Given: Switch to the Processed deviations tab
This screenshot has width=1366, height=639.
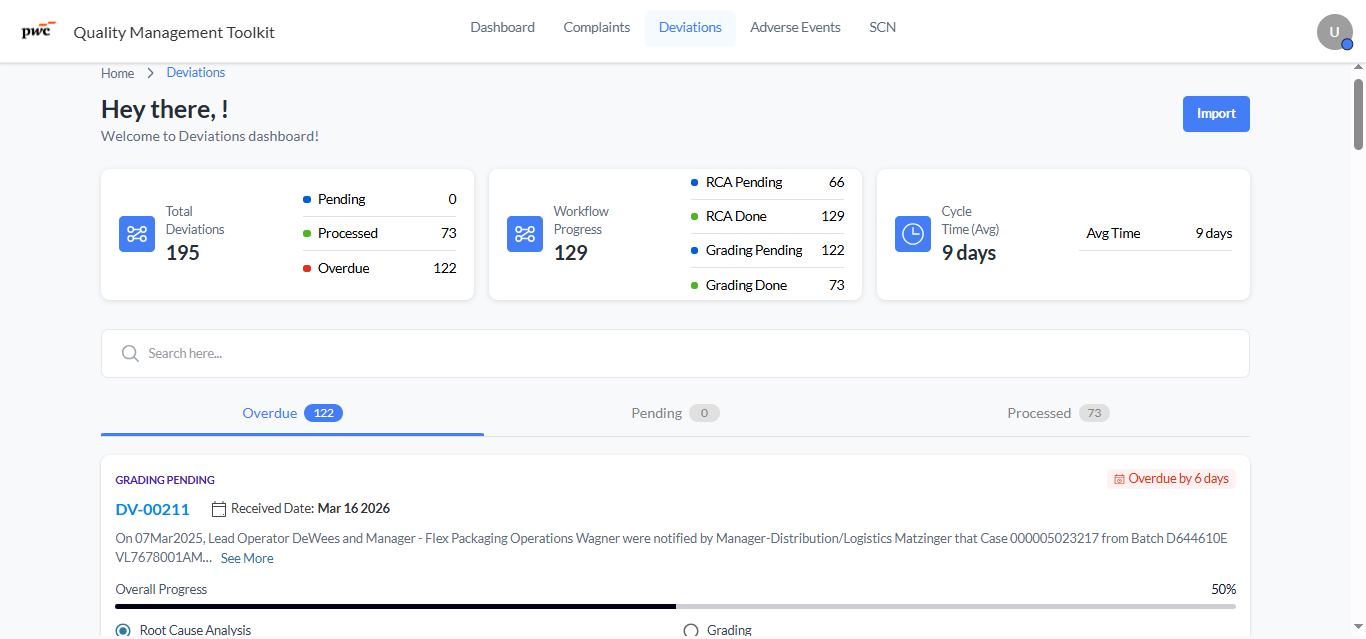Looking at the screenshot, I should (x=1058, y=413).
